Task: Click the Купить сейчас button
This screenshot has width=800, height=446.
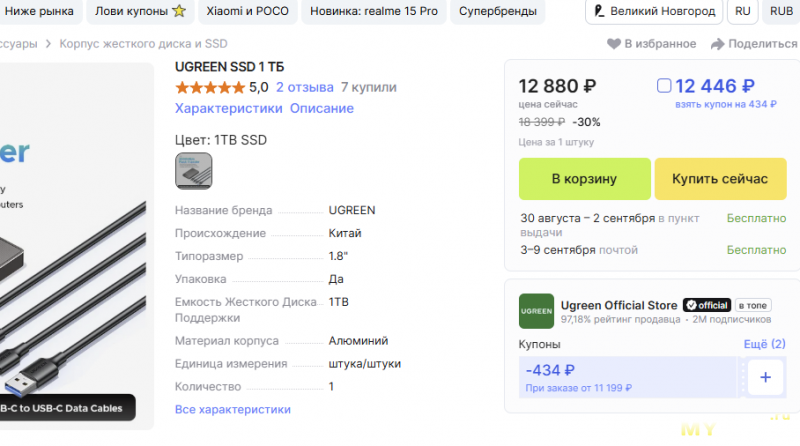Action: [x=720, y=179]
